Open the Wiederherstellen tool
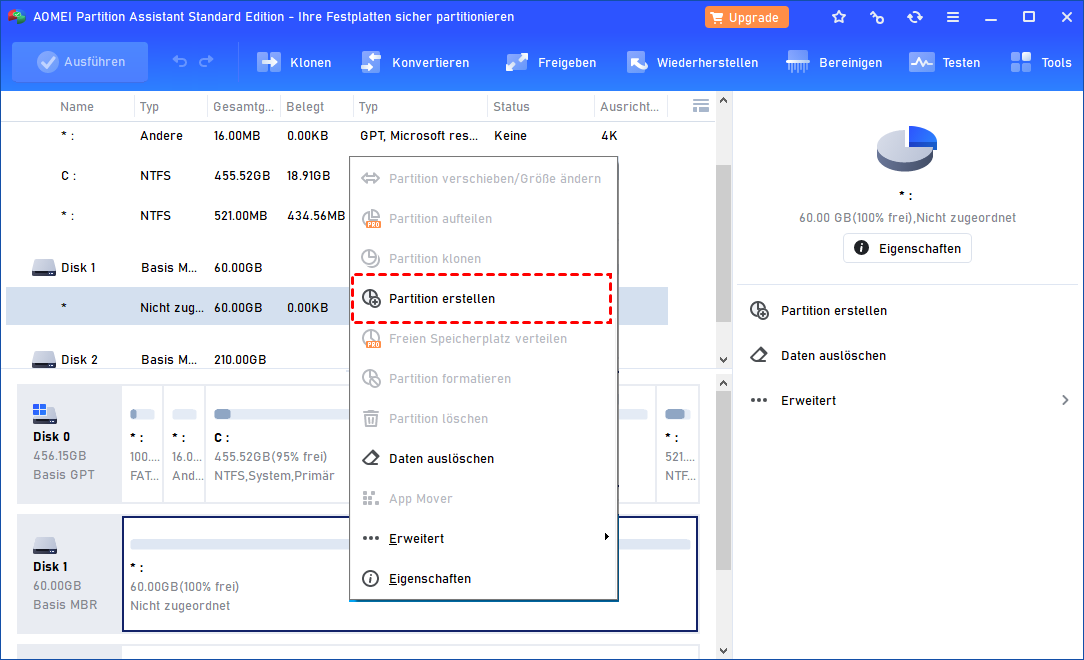The width and height of the screenshot is (1084, 660). [x=692, y=62]
